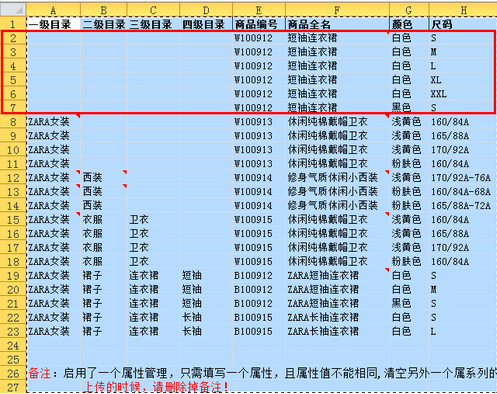Select W100915 in row 17
This screenshot has width=497, height=394.
pos(259,248)
